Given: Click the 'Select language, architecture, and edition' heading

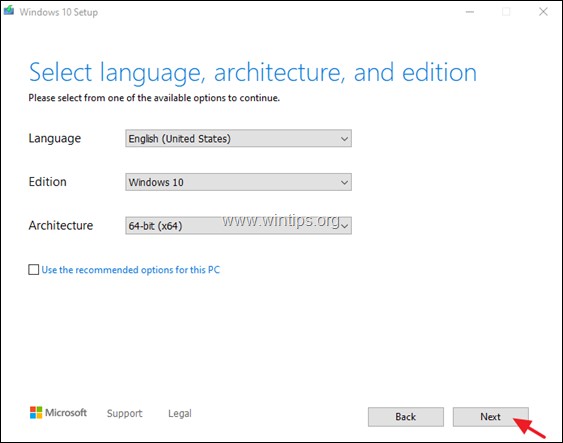Looking at the screenshot, I should [x=253, y=73].
